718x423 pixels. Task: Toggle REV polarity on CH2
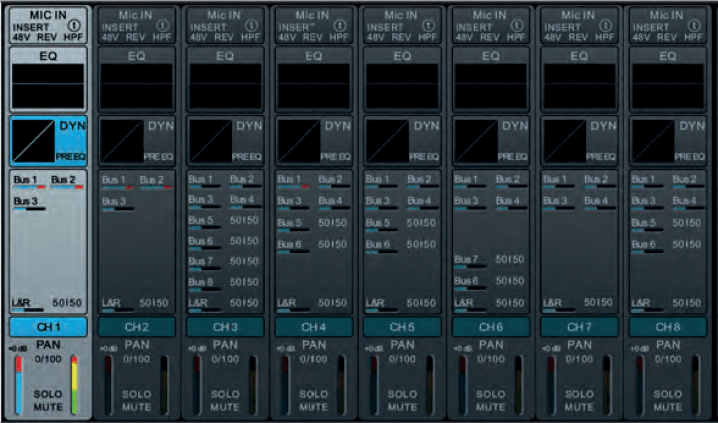pyautogui.click(x=136, y=37)
